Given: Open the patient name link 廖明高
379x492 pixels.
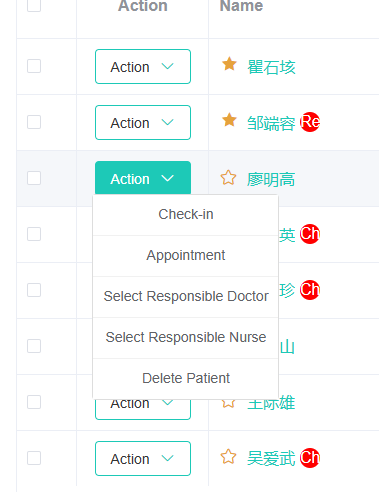Looking at the screenshot, I should coord(271,179).
